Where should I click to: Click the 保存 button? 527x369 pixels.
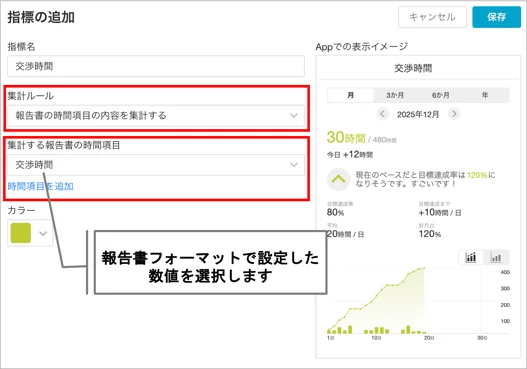pos(496,17)
